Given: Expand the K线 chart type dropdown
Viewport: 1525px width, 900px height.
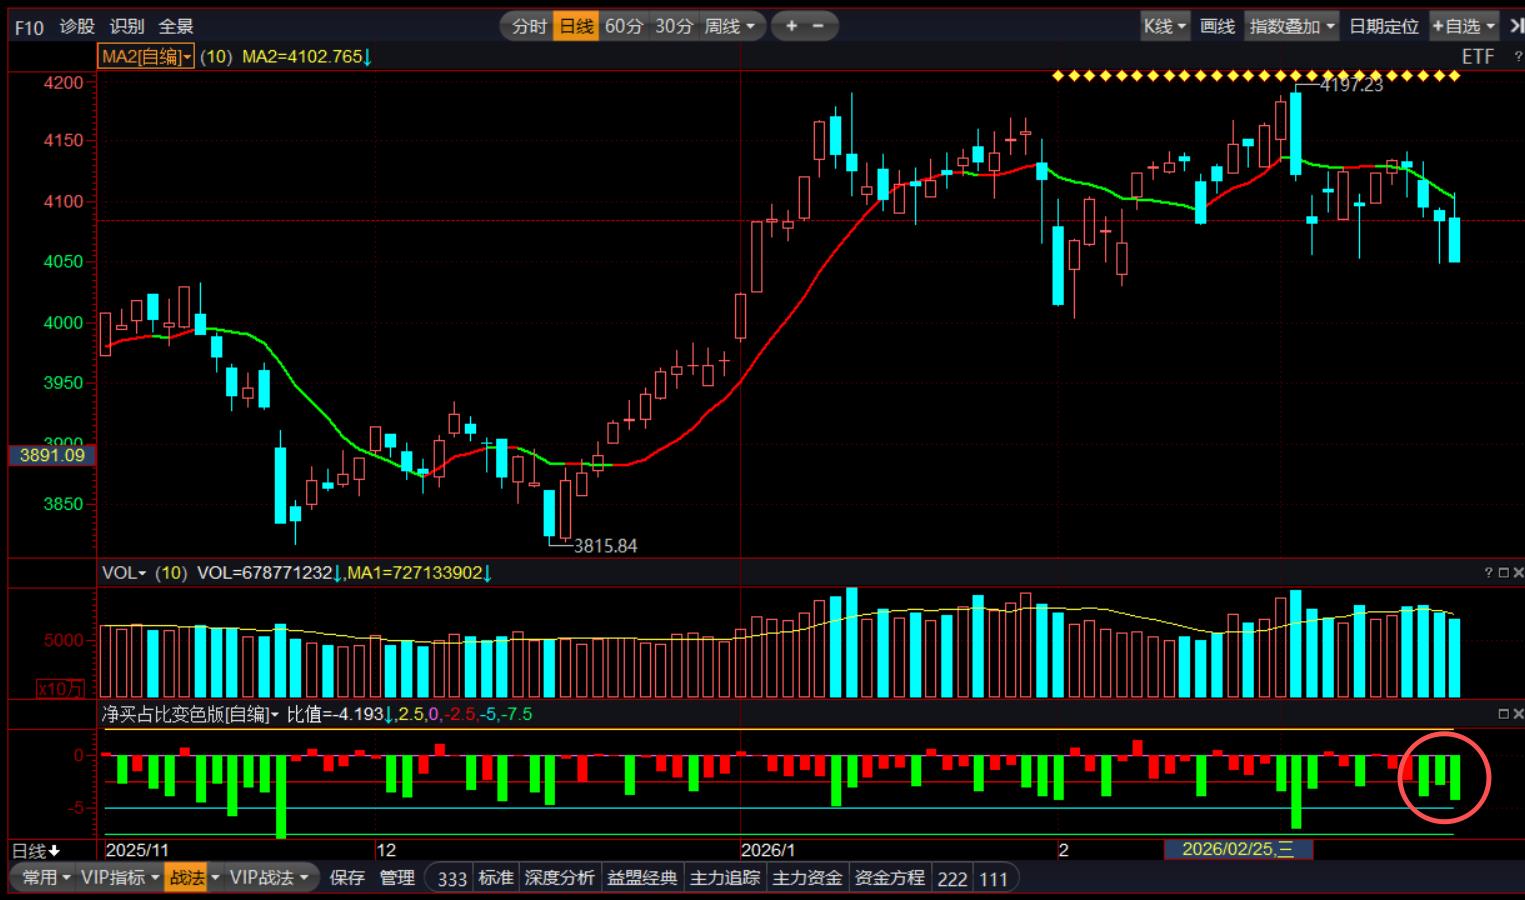Looking at the screenshot, I should coord(1165,26).
